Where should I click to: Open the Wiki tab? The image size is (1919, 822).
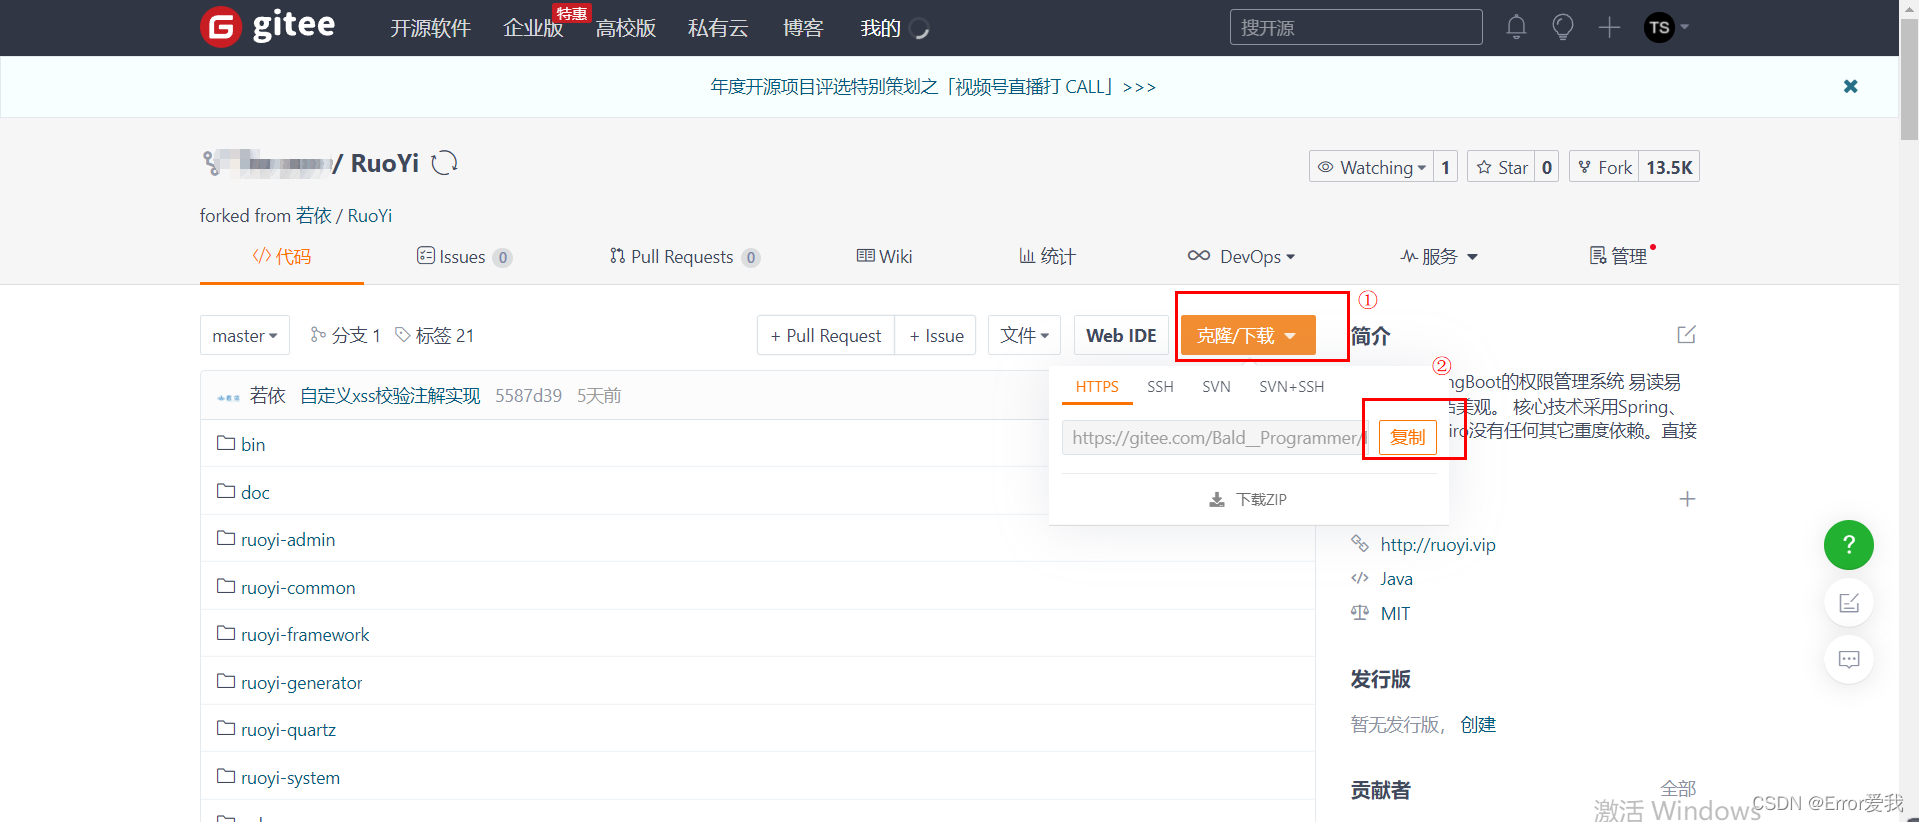[884, 256]
